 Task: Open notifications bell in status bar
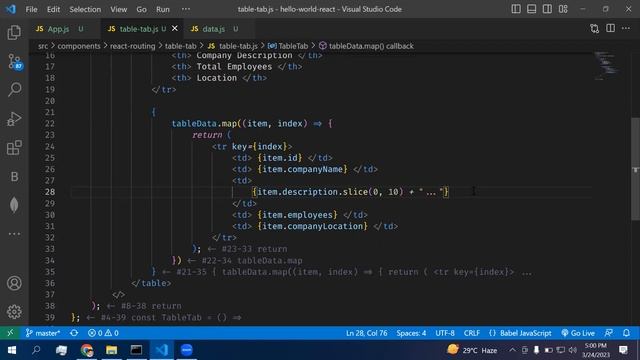pos(626,333)
